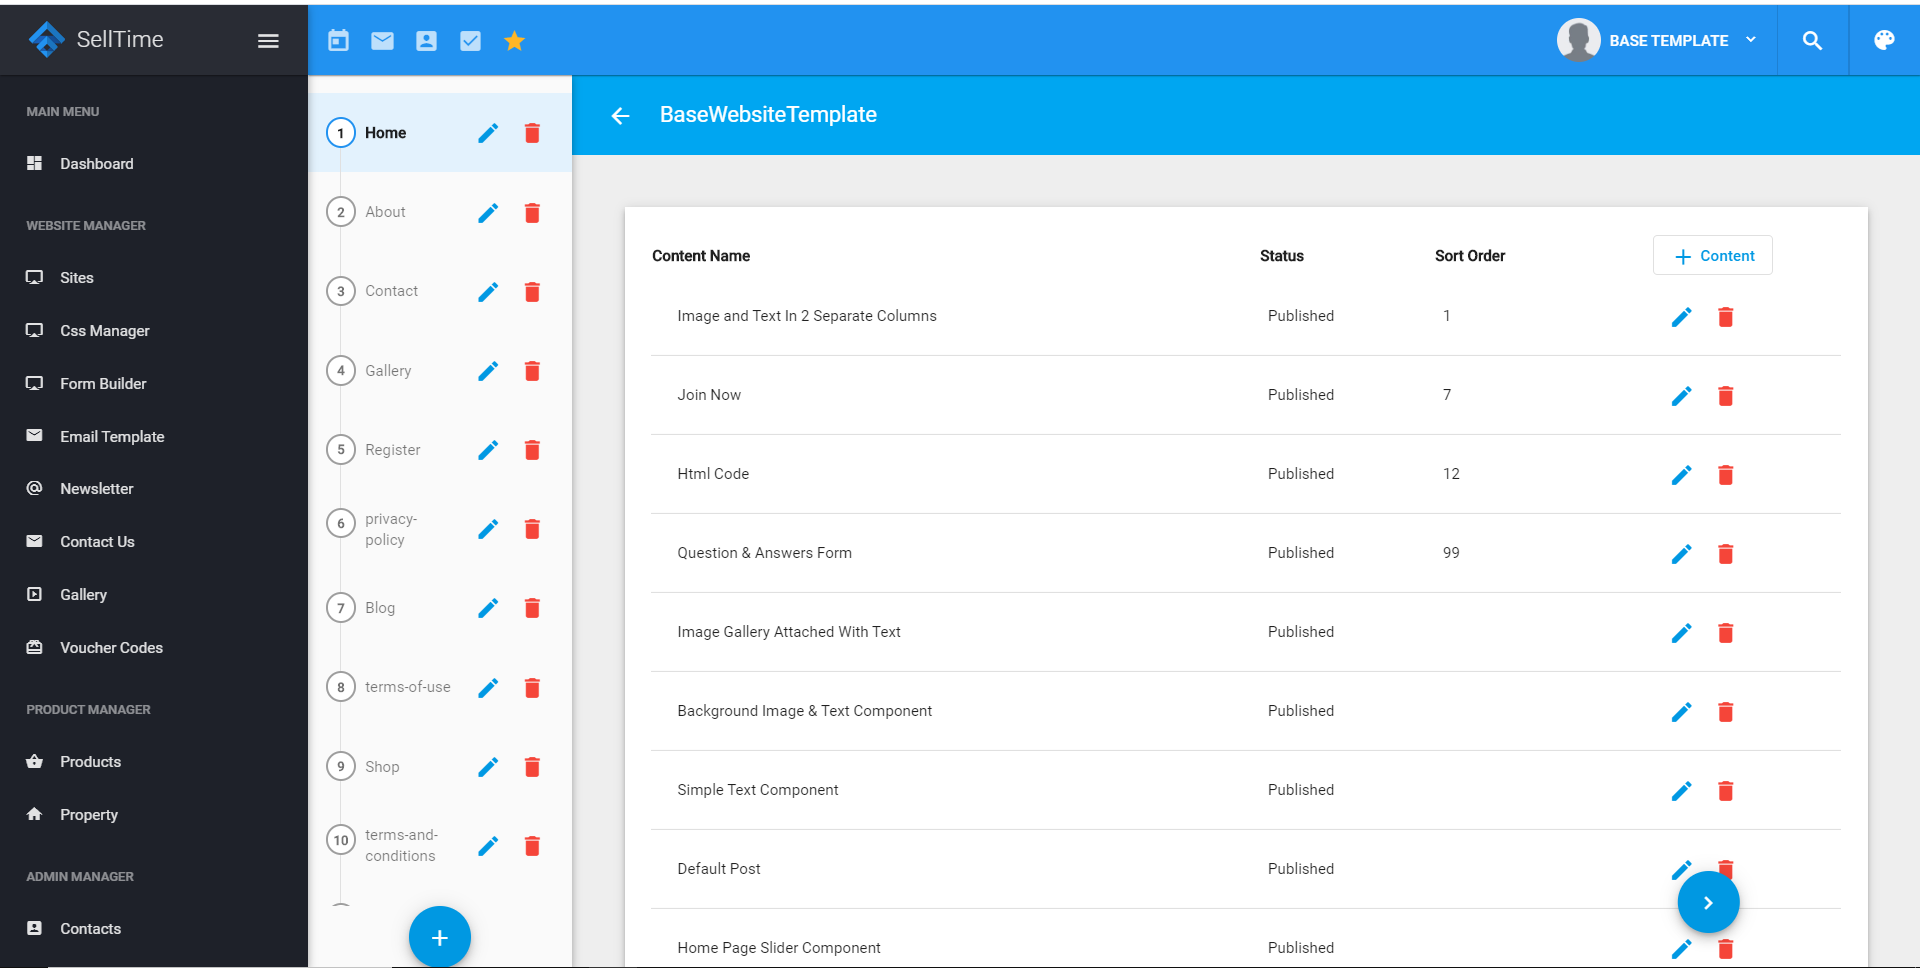The image size is (1920, 968).
Task: Delete the Html Code content row
Action: pos(1725,475)
